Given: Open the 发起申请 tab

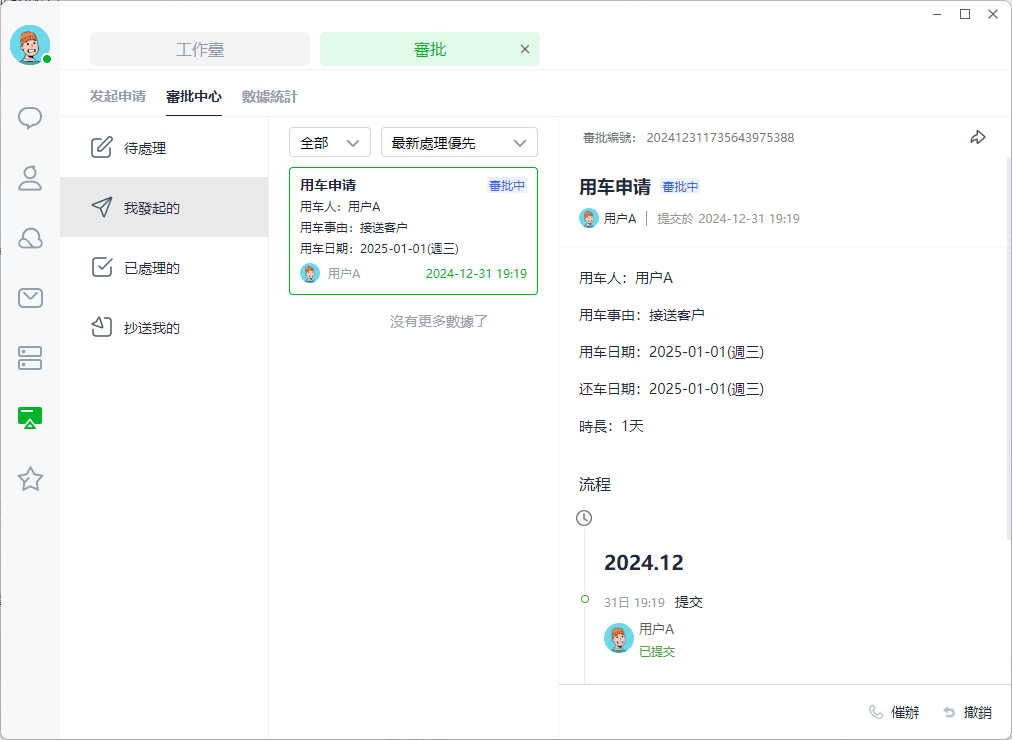Looking at the screenshot, I should (x=117, y=97).
